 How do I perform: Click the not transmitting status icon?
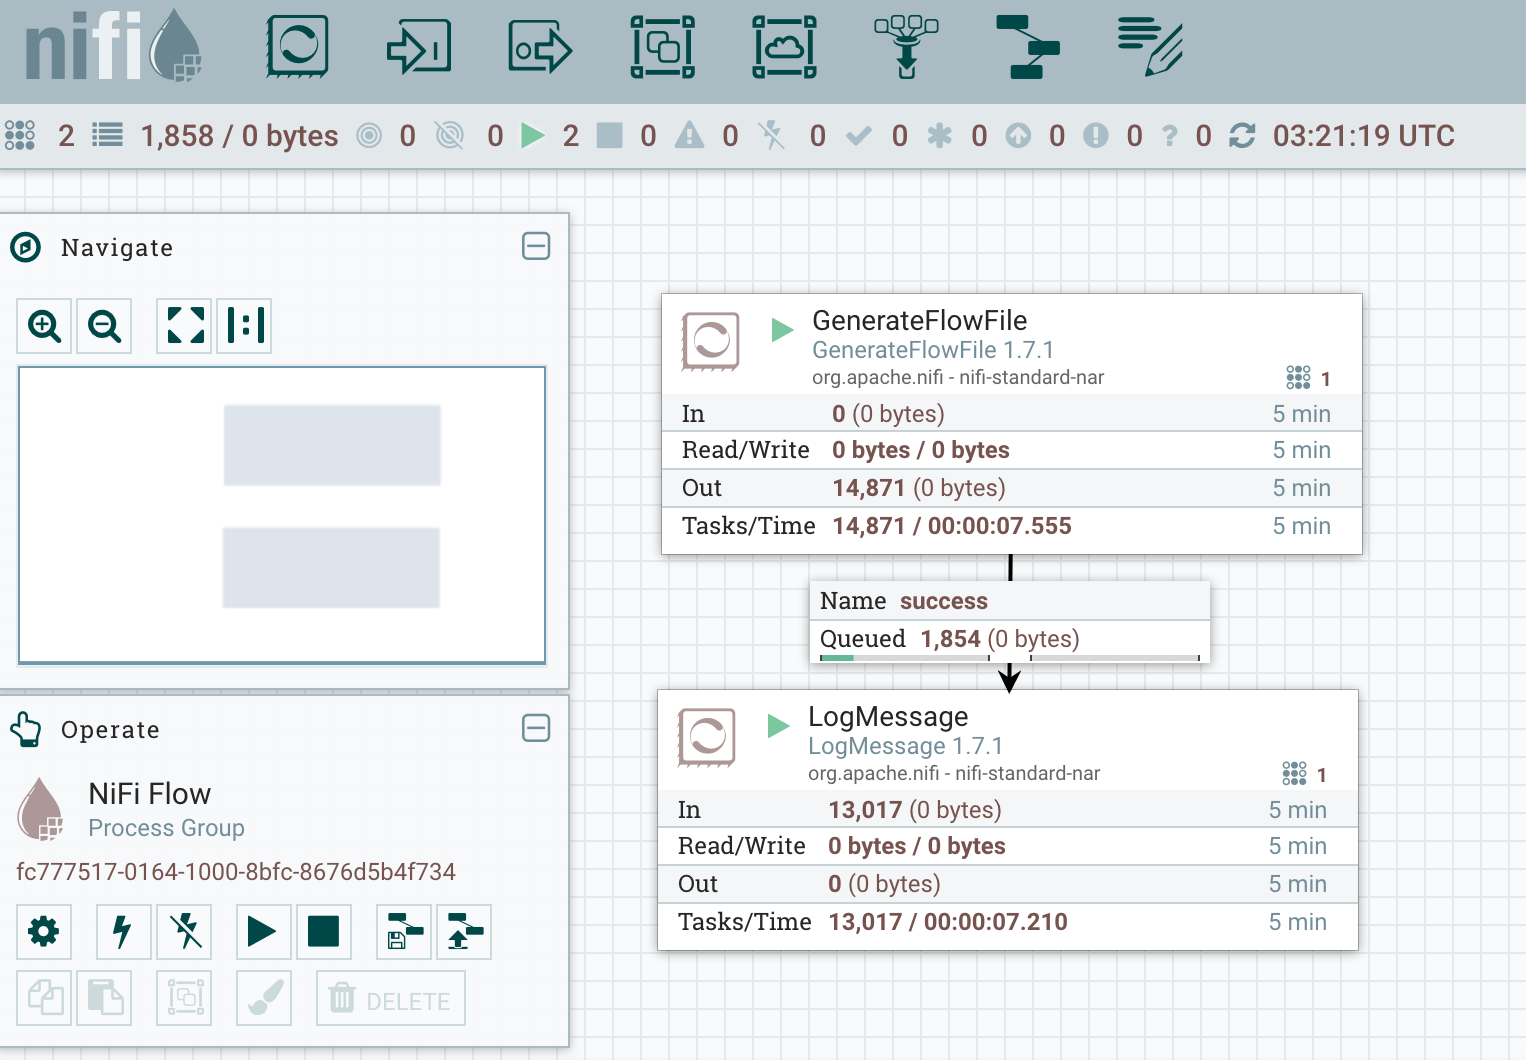coord(450,135)
